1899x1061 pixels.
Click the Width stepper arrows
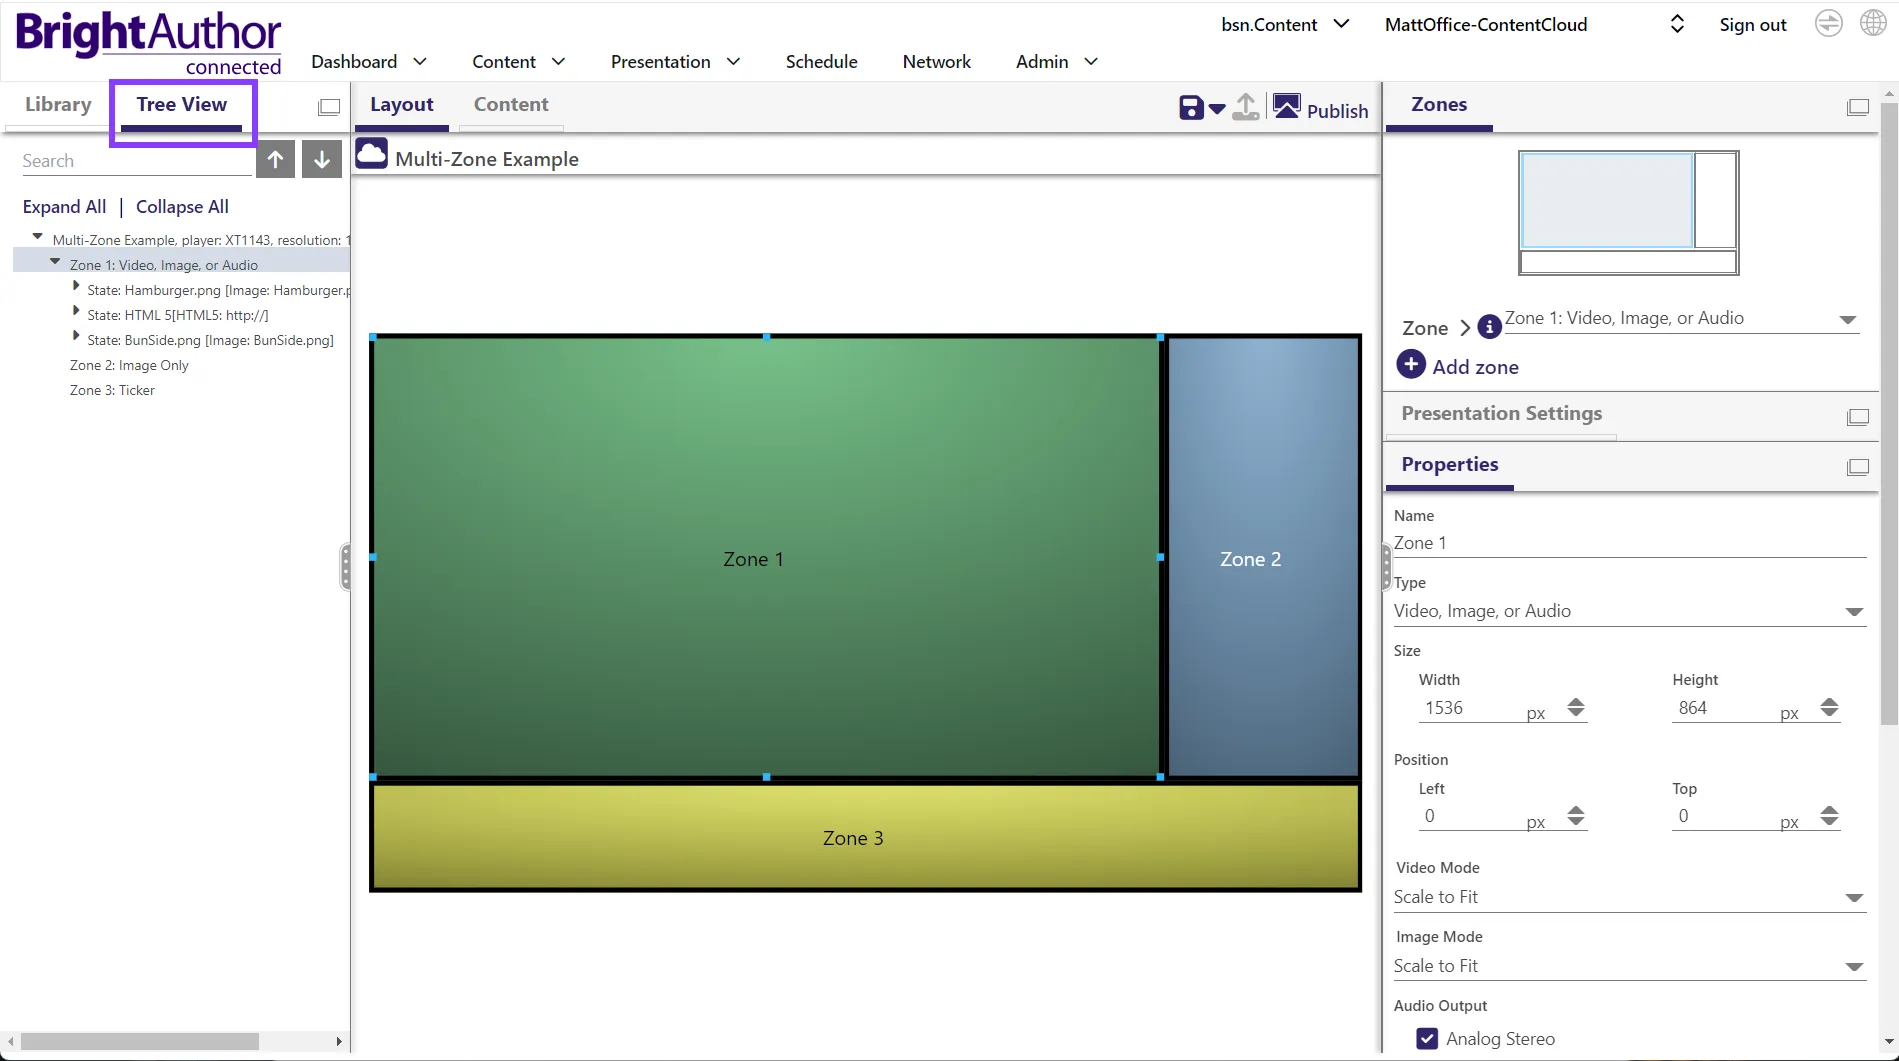[1576, 707]
